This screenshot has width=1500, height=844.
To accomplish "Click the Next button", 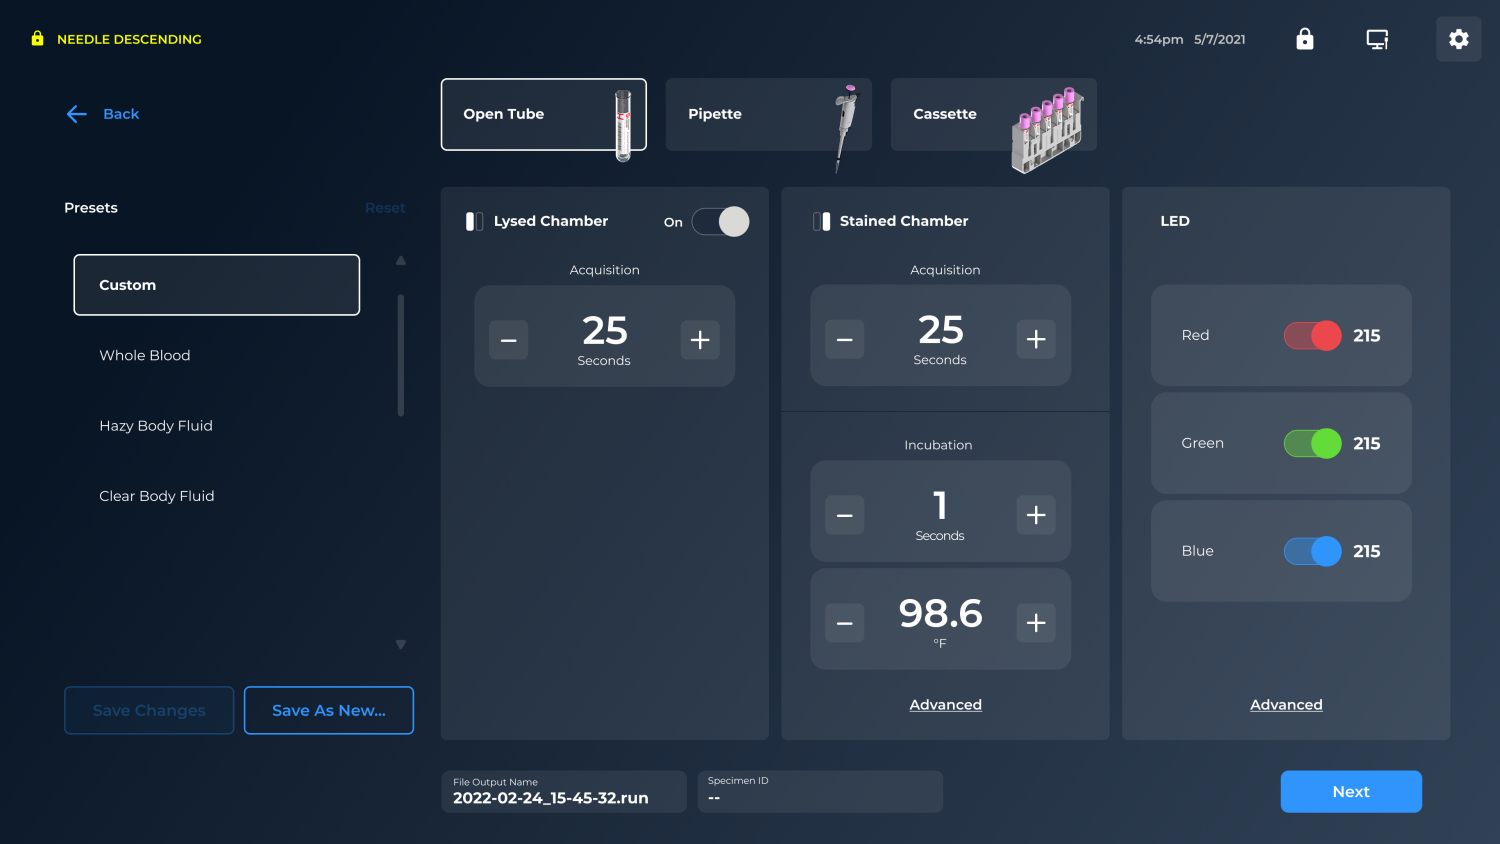I will [x=1350, y=791].
